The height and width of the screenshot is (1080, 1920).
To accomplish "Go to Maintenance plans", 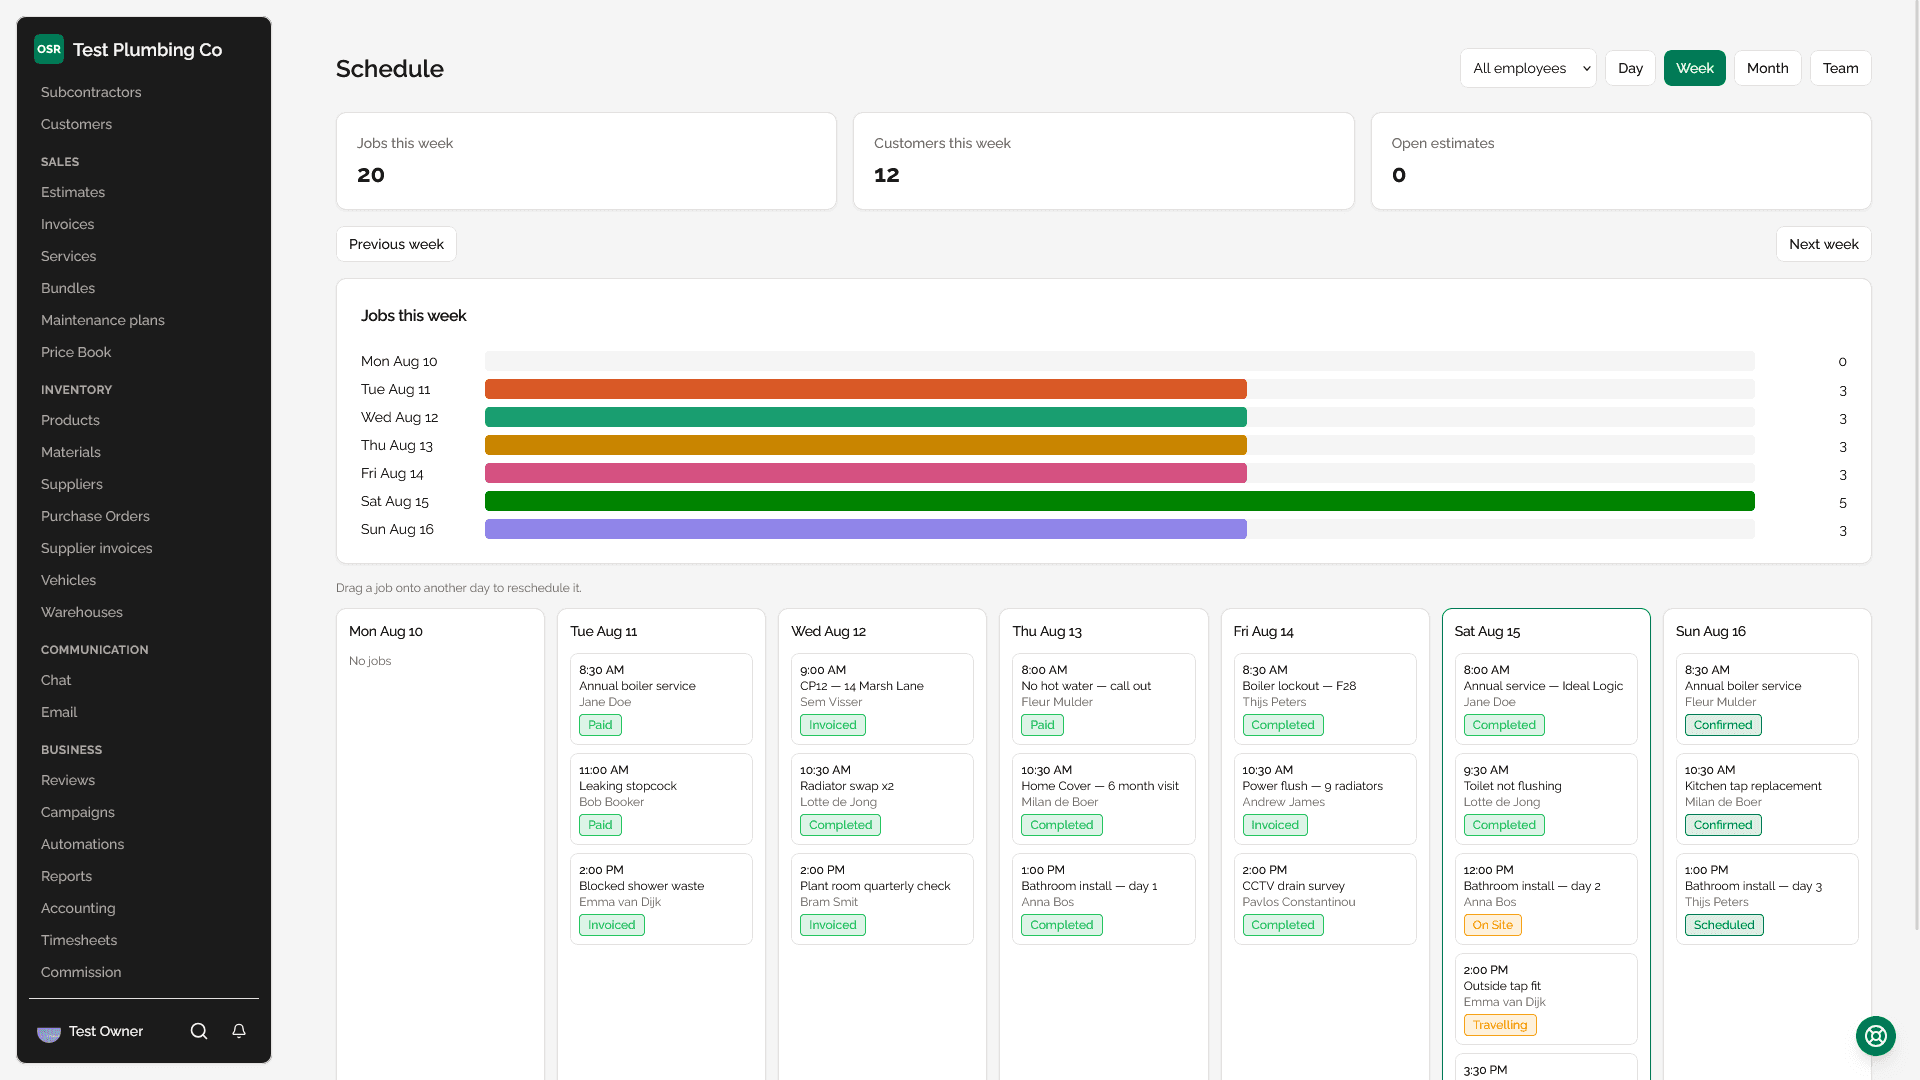I will [x=103, y=320].
